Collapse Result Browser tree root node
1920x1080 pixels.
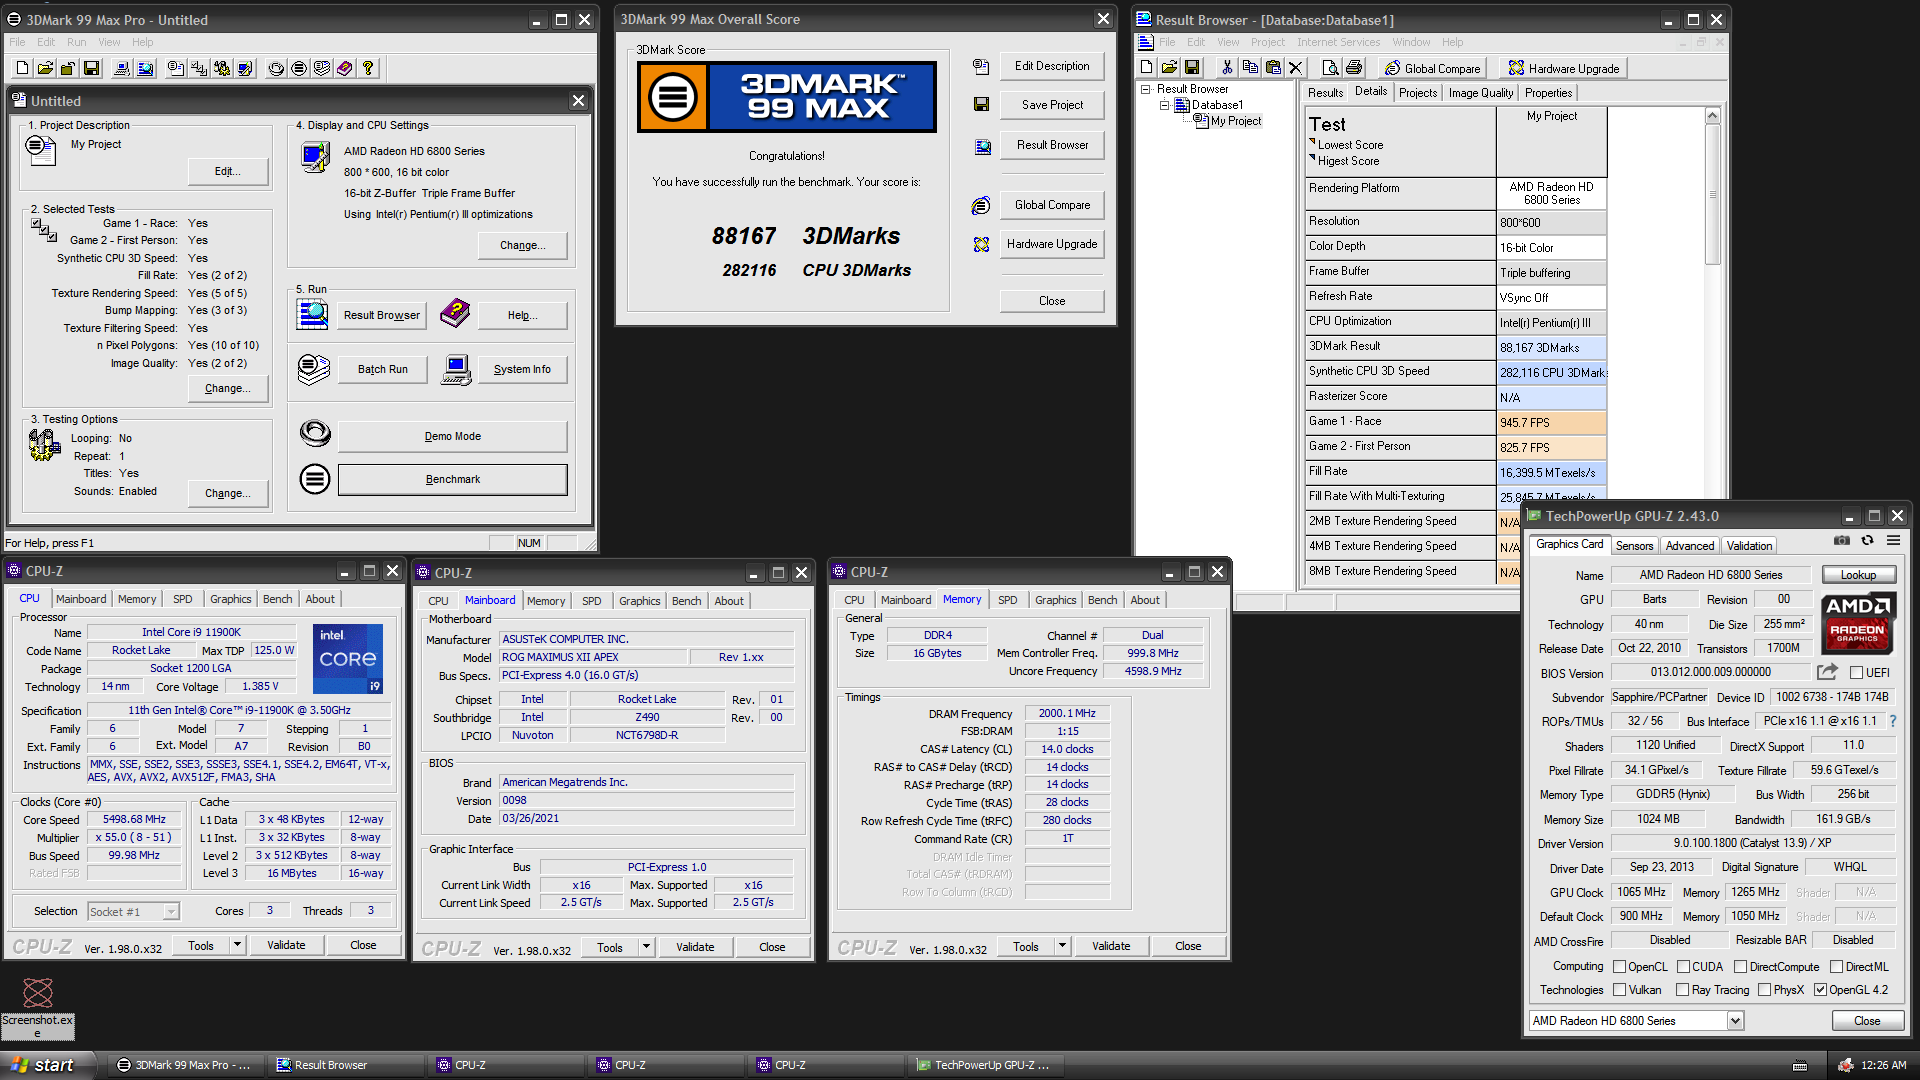[x=1146, y=89]
